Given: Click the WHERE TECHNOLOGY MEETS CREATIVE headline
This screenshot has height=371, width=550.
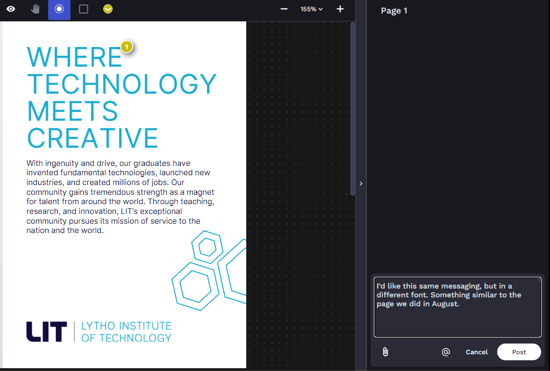Looking at the screenshot, I should coord(122,97).
